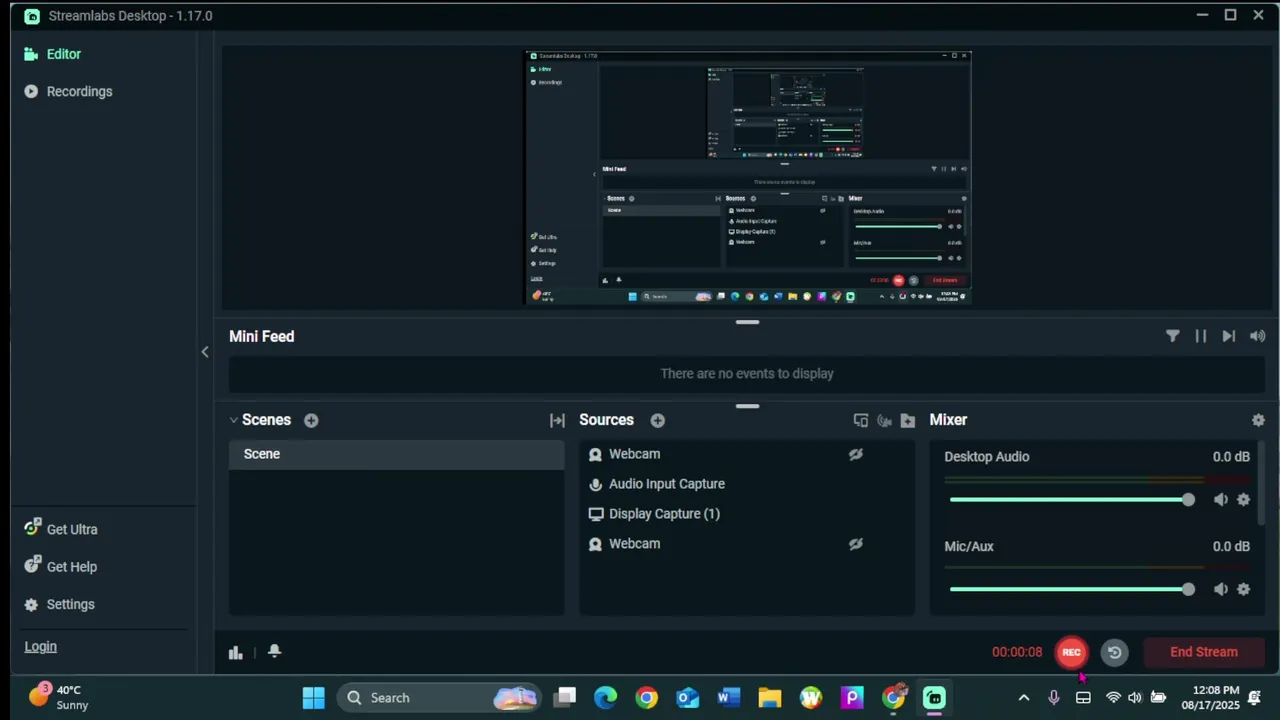Filter Mini Feed events with the funnel icon
The image size is (1280, 720).
pos(1172,336)
